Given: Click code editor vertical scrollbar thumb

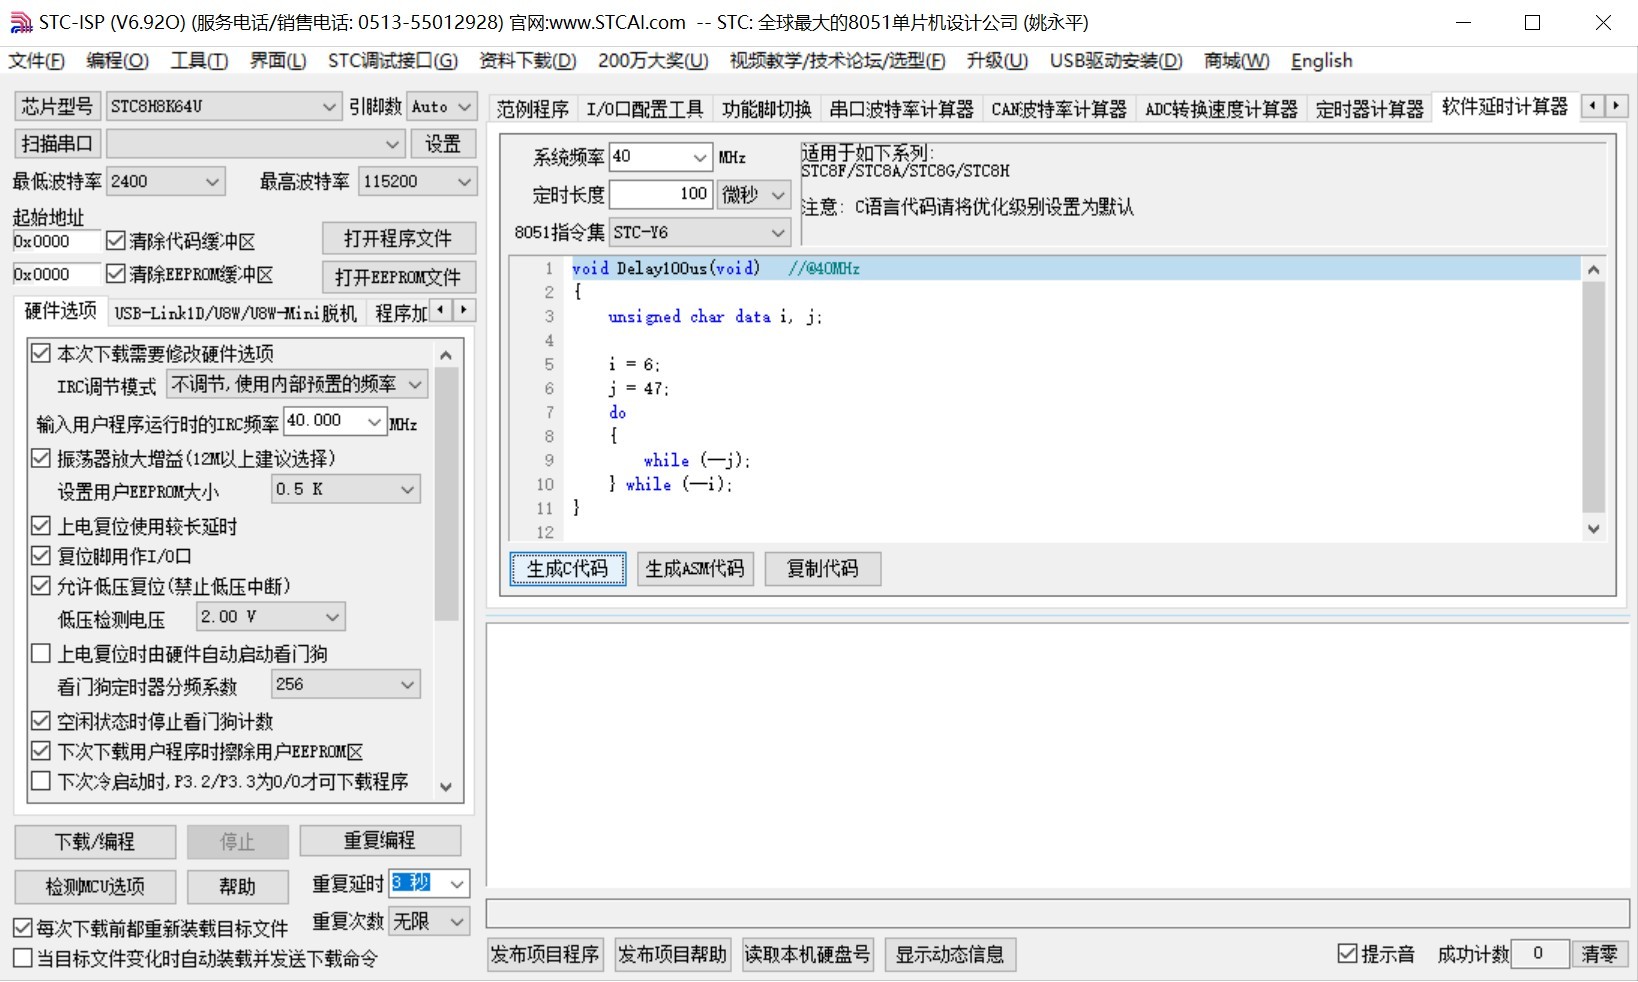Looking at the screenshot, I should (1594, 397).
